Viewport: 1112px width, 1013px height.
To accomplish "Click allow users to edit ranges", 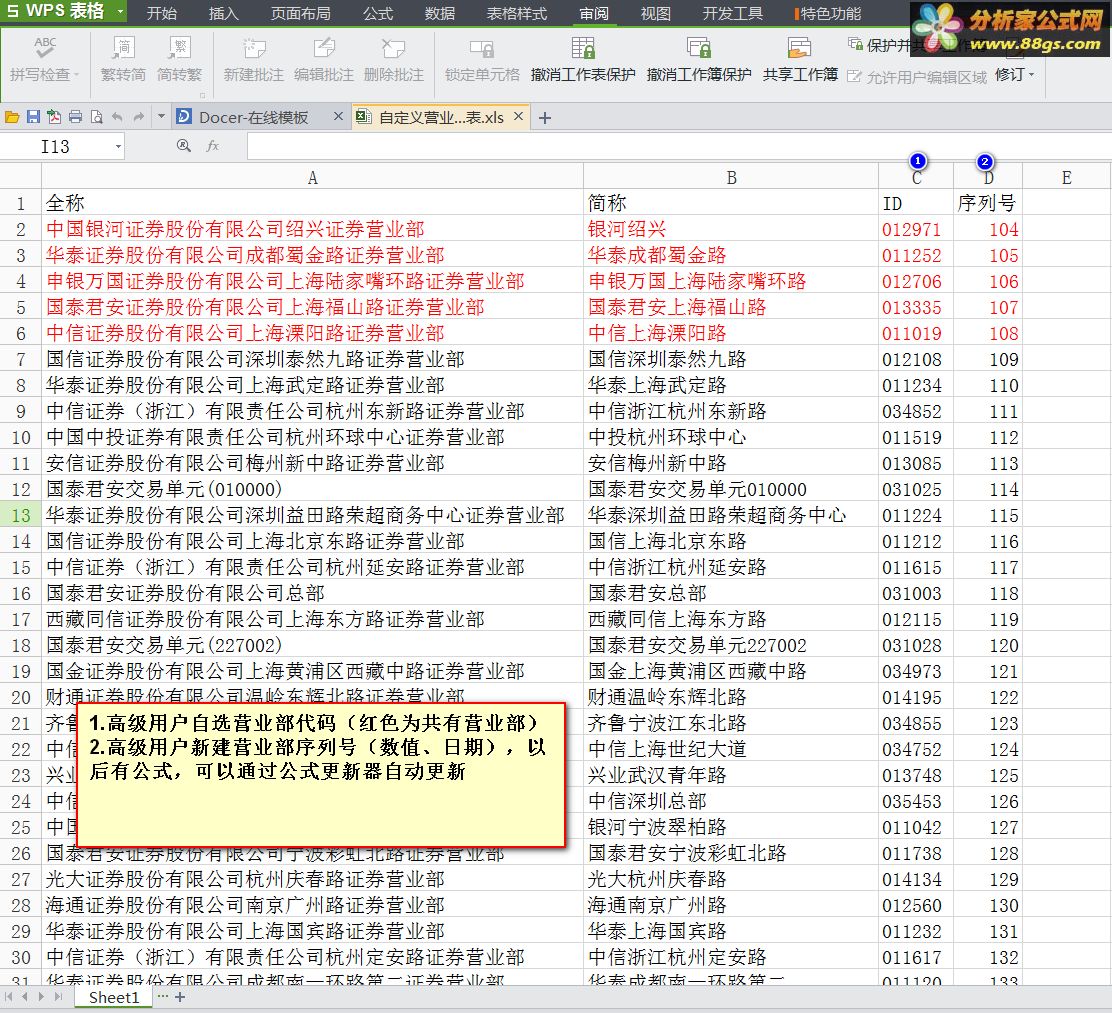I will pos(917,77).
